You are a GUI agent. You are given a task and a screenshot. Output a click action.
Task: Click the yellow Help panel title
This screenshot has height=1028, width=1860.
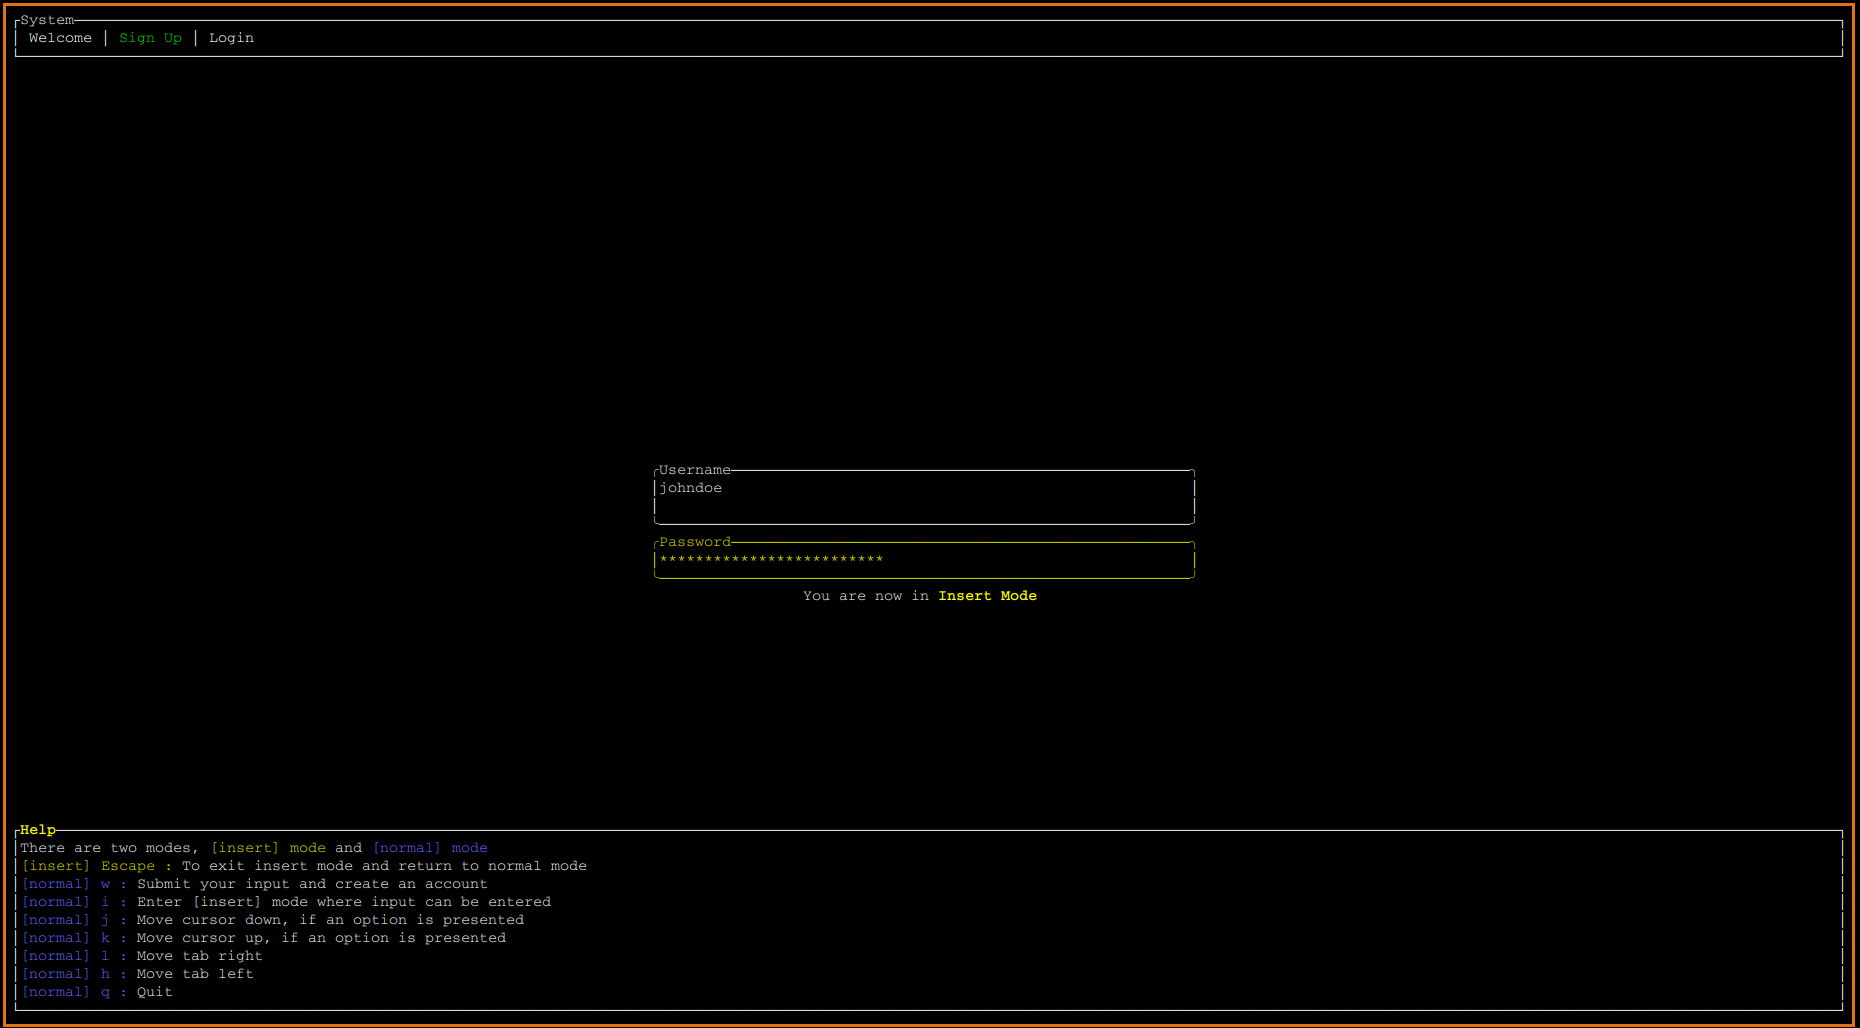pyautogui.click(x=38, y=830)
